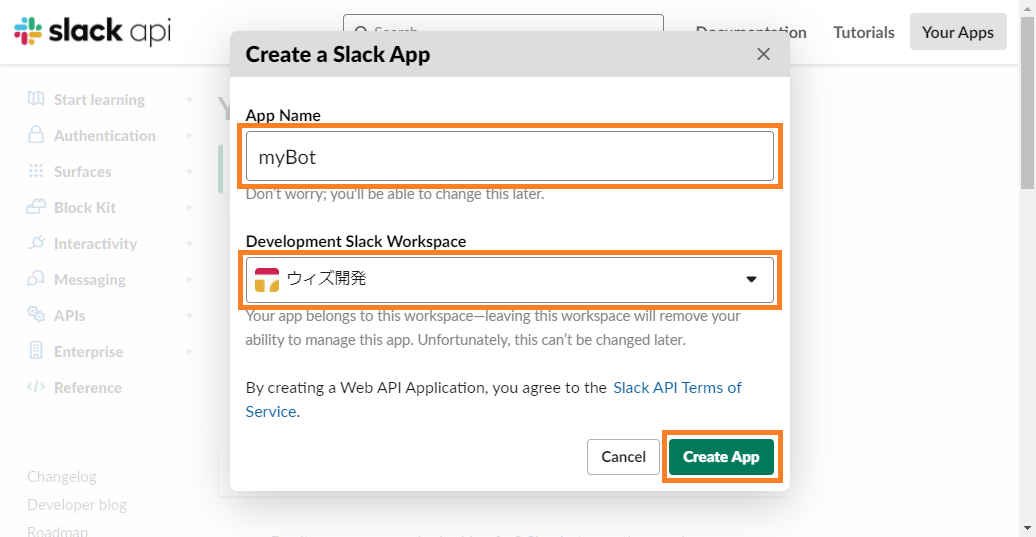This screenshot has height=537, width=1036.
Task: Open the Development Slack Workspace dropdown arrow
Action: [751, 279]
